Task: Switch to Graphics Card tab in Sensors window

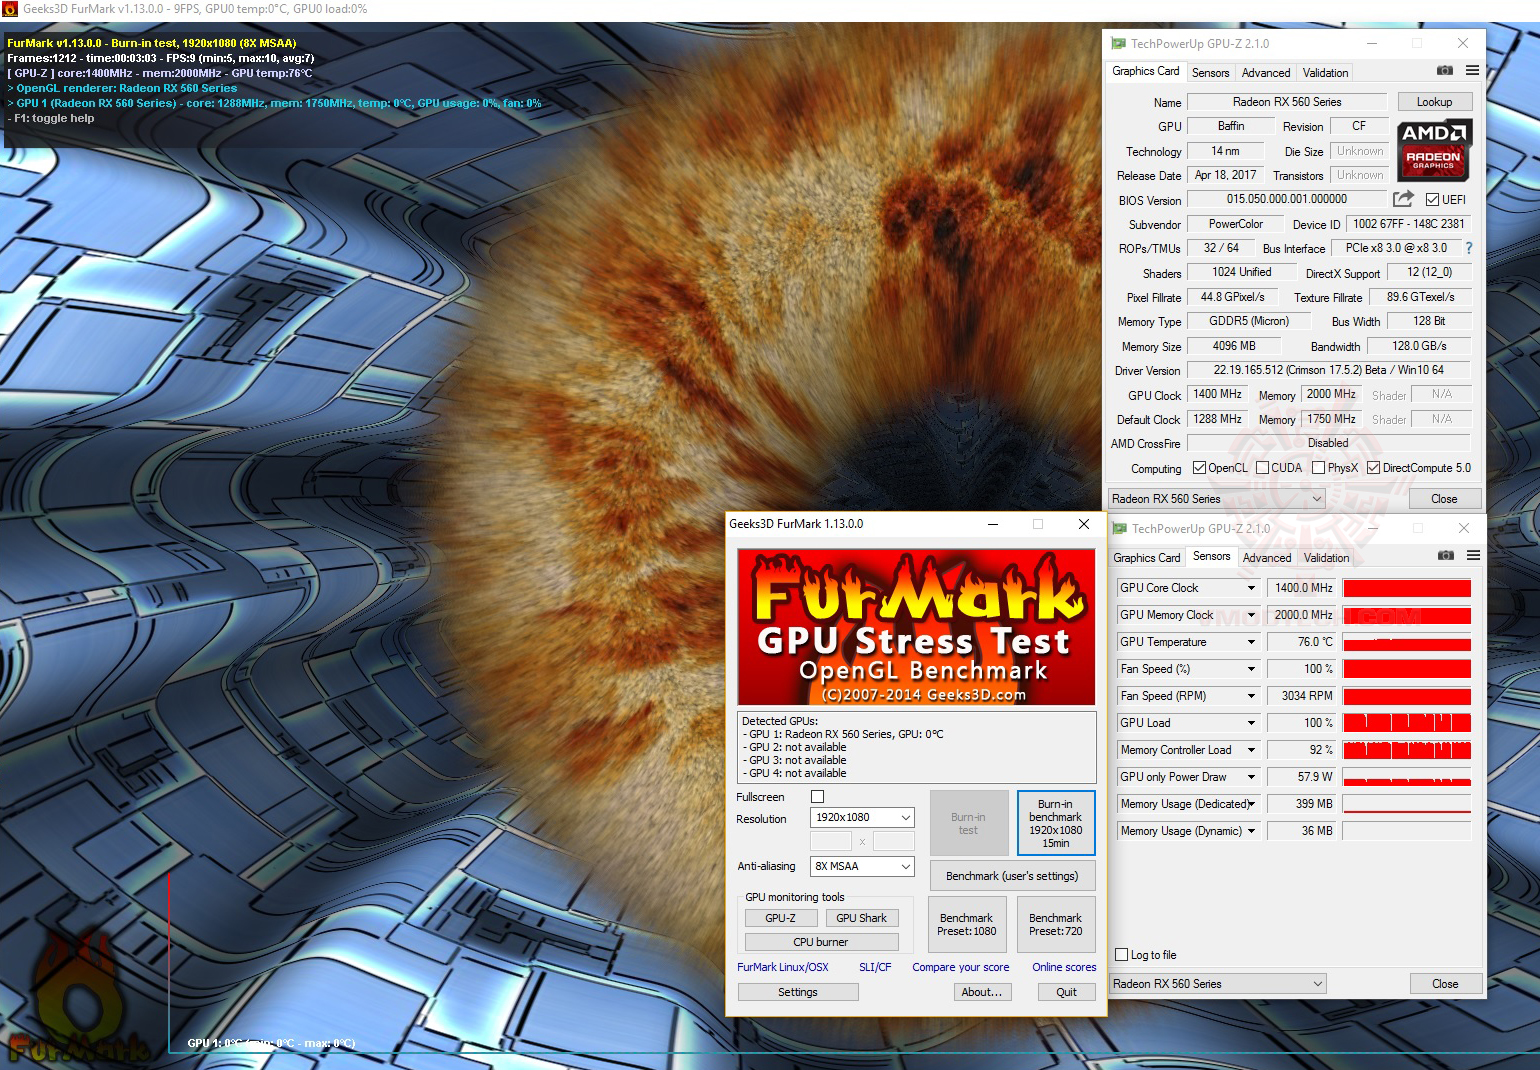Action: coord(1147,558)
